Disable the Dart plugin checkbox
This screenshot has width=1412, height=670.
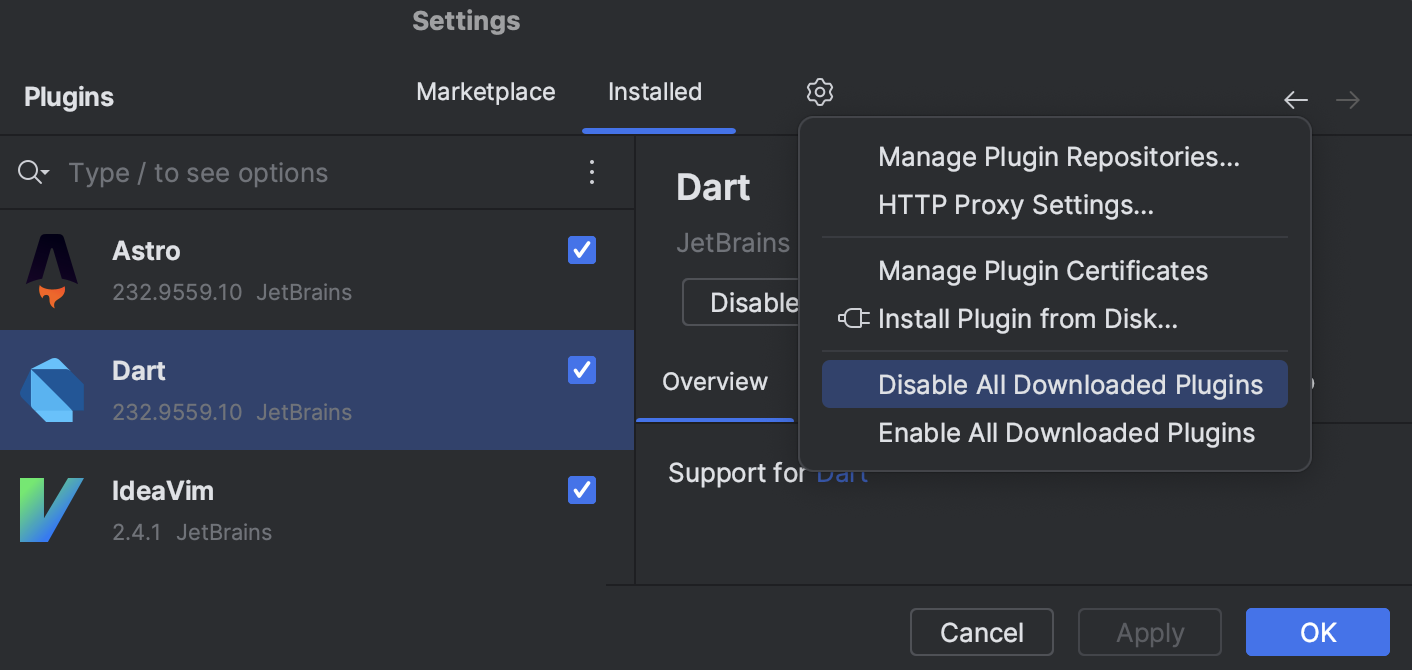[581, 370]
